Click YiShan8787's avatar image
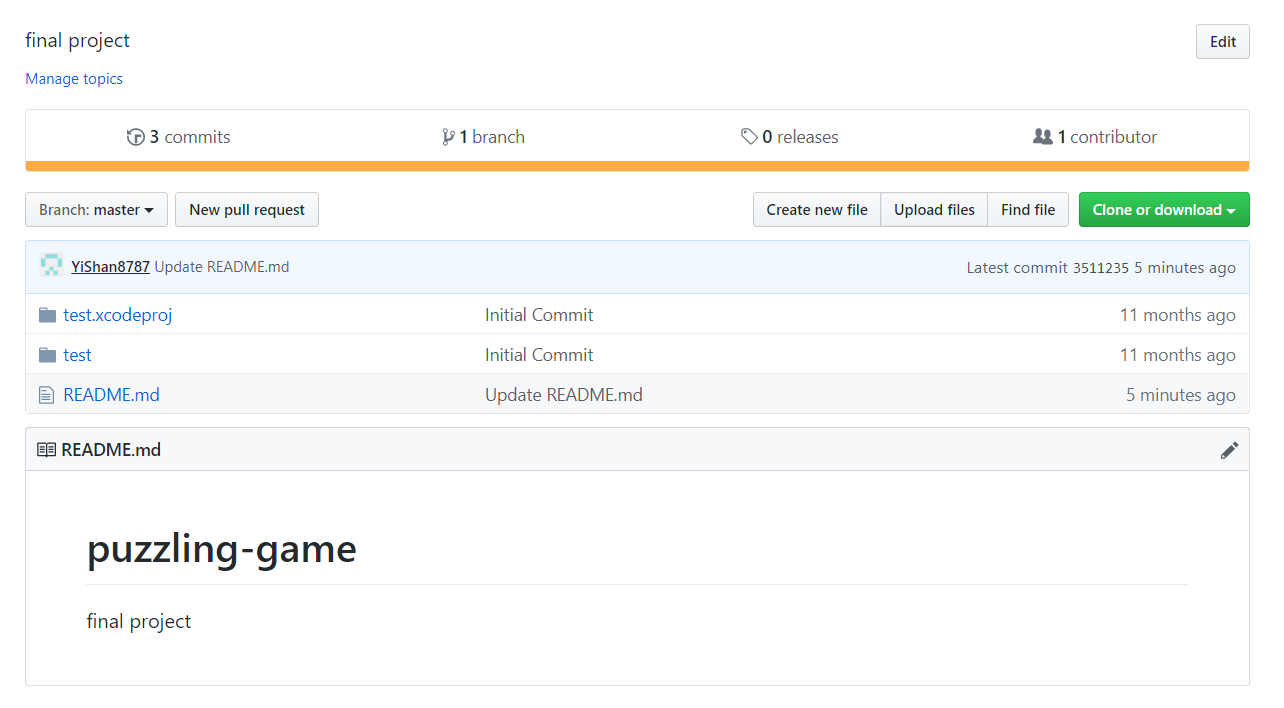This screenshot has width=1284, height=708. (x=51, y=266)
